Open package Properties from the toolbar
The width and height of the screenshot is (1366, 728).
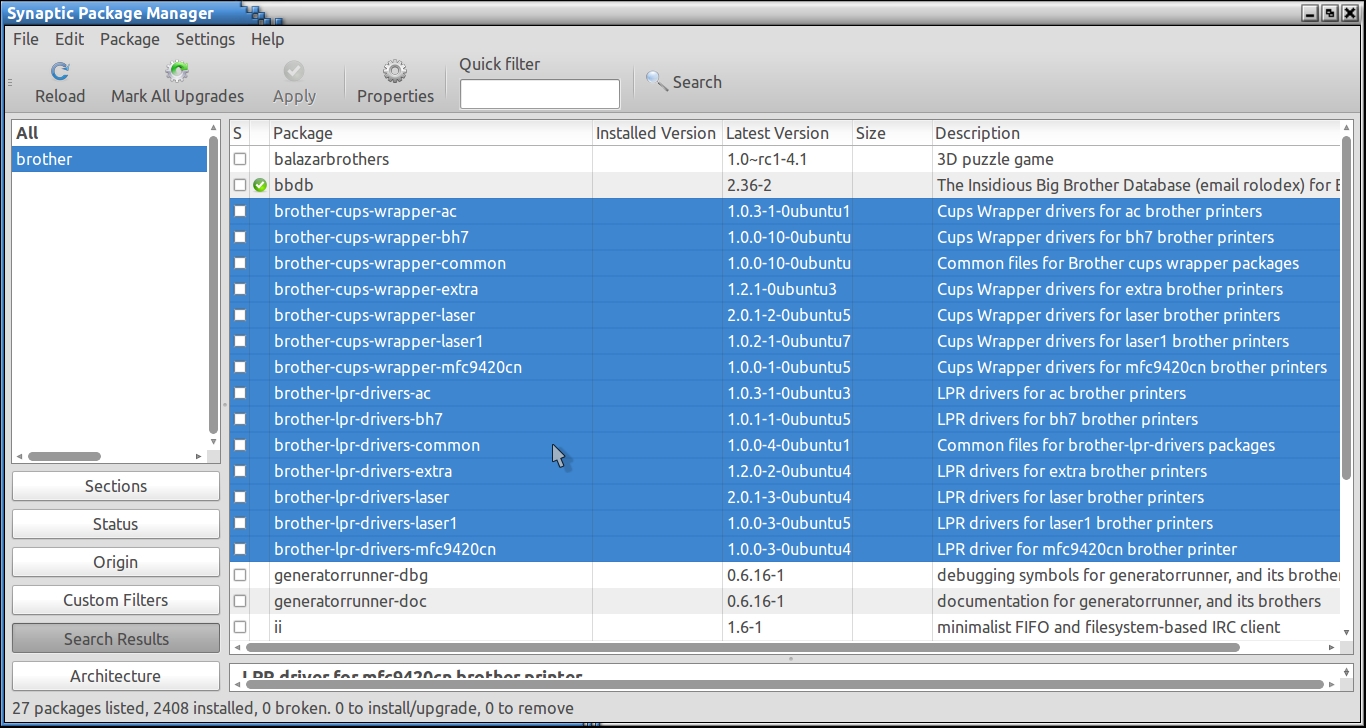(395, 71)
